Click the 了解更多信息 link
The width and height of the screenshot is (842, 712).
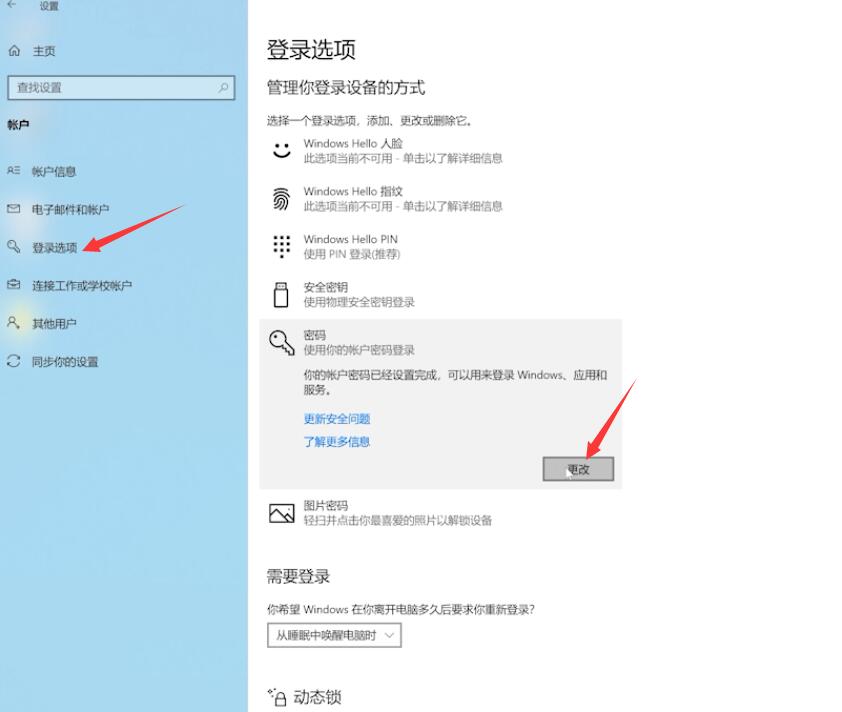337,442
